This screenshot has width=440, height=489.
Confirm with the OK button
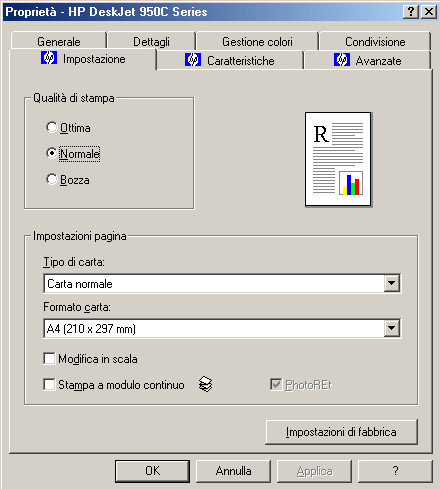[x=152, y=471]
